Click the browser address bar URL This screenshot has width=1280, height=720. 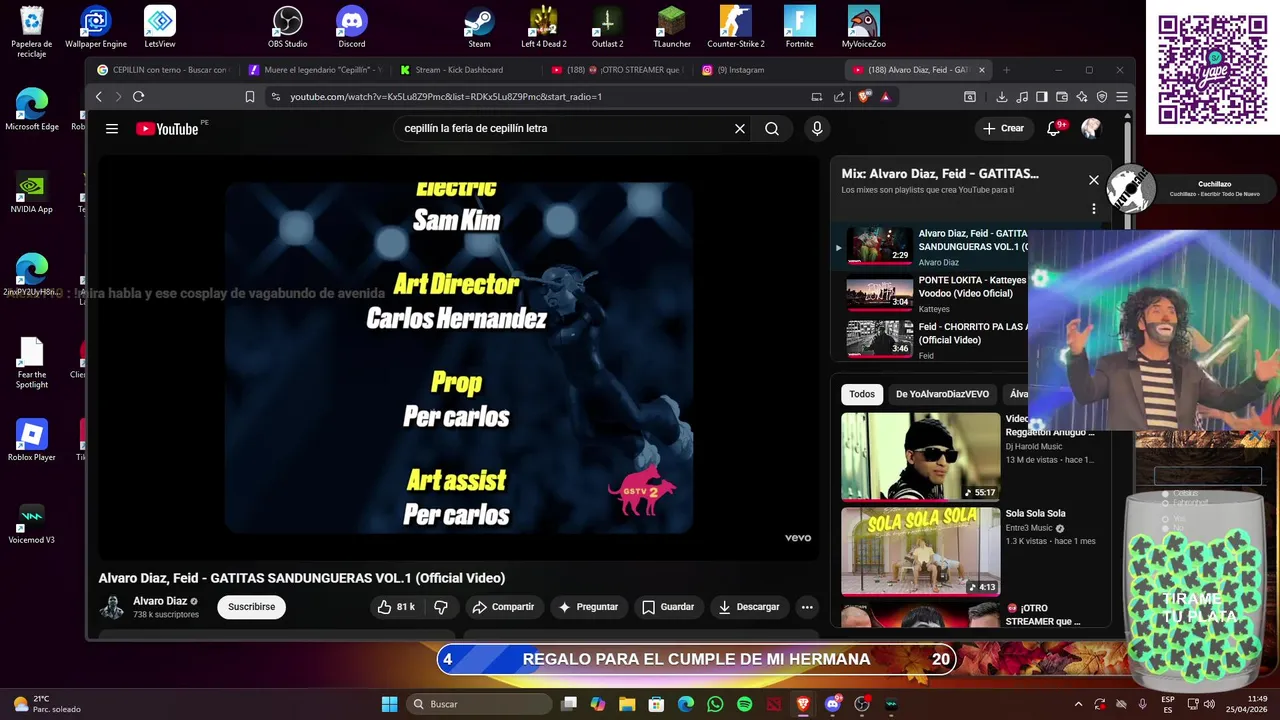point(446,97)
